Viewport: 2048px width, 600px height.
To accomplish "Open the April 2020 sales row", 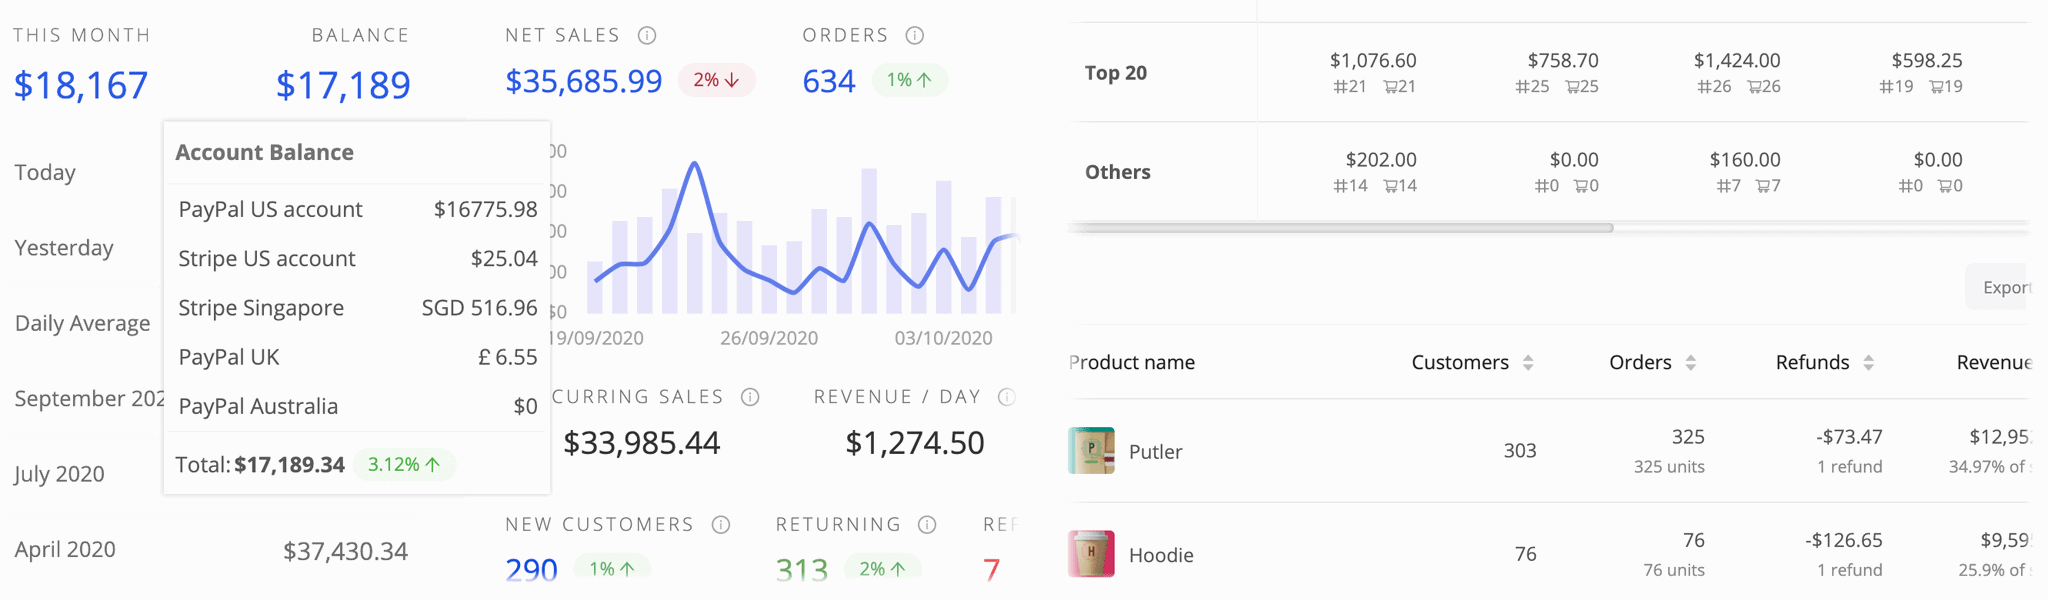I will [65, 550].
